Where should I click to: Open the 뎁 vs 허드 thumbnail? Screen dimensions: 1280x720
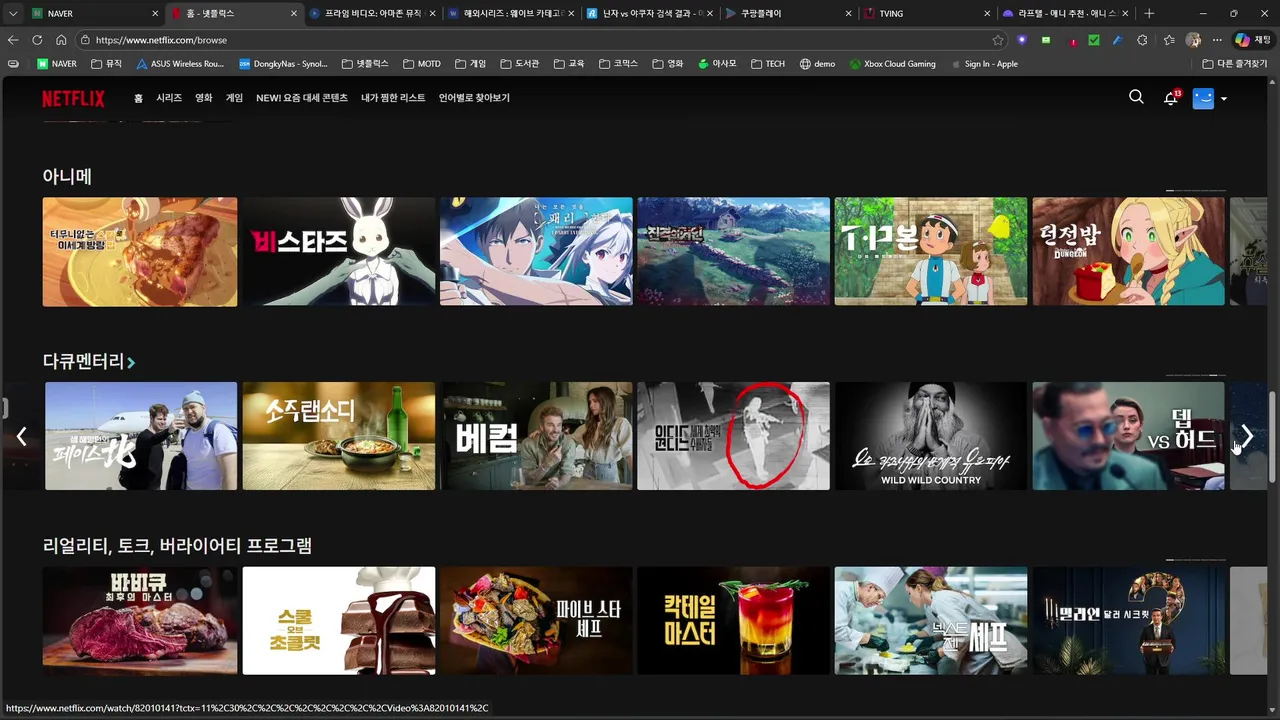[x=1128, y=436]
